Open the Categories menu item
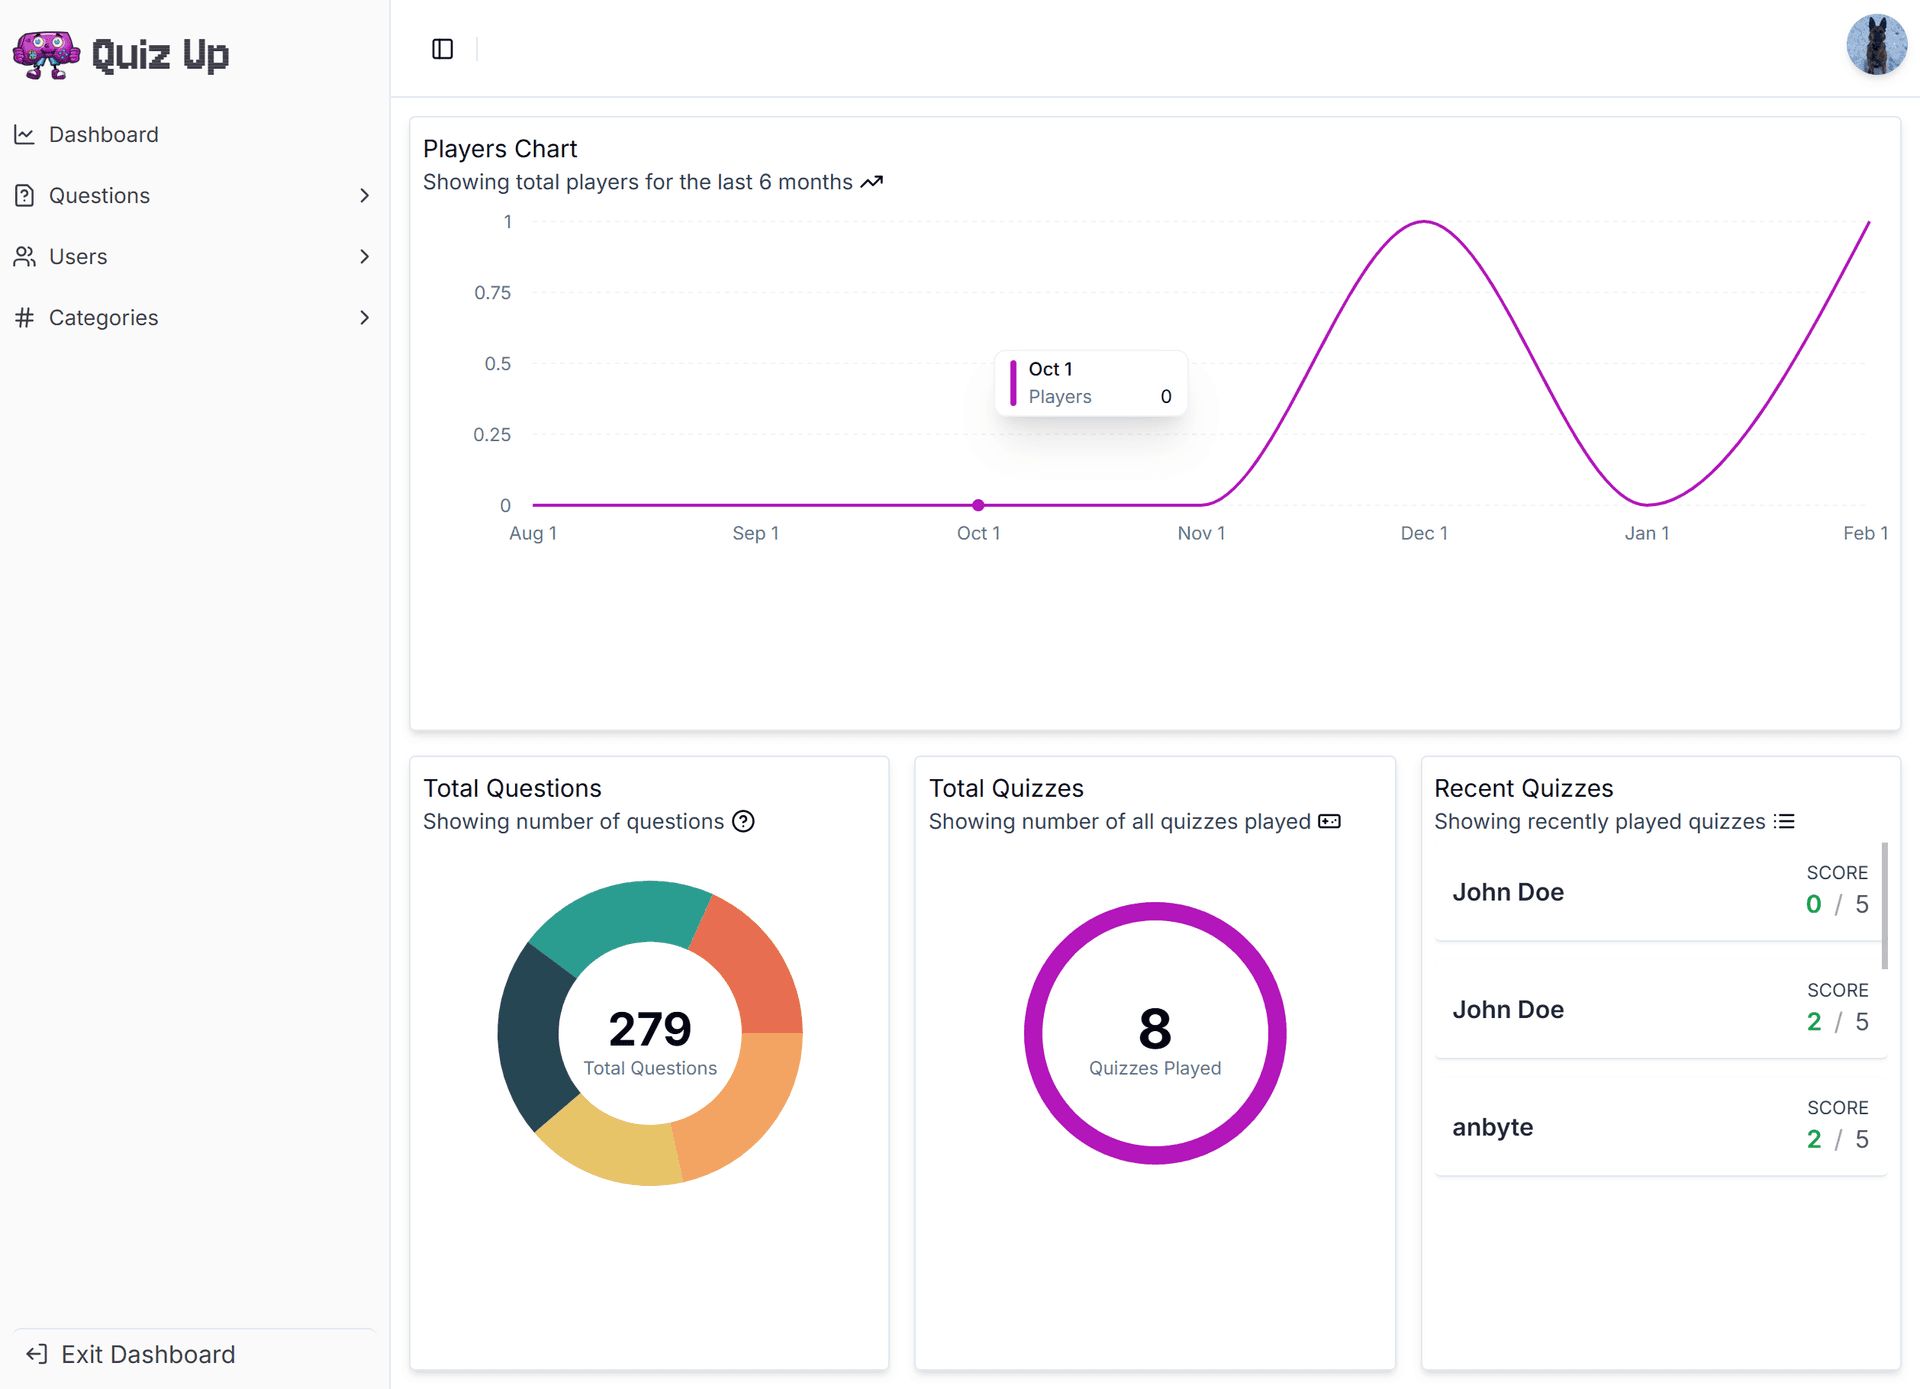The width and height of the screenshot is (1920, 1389). point(194,317)
